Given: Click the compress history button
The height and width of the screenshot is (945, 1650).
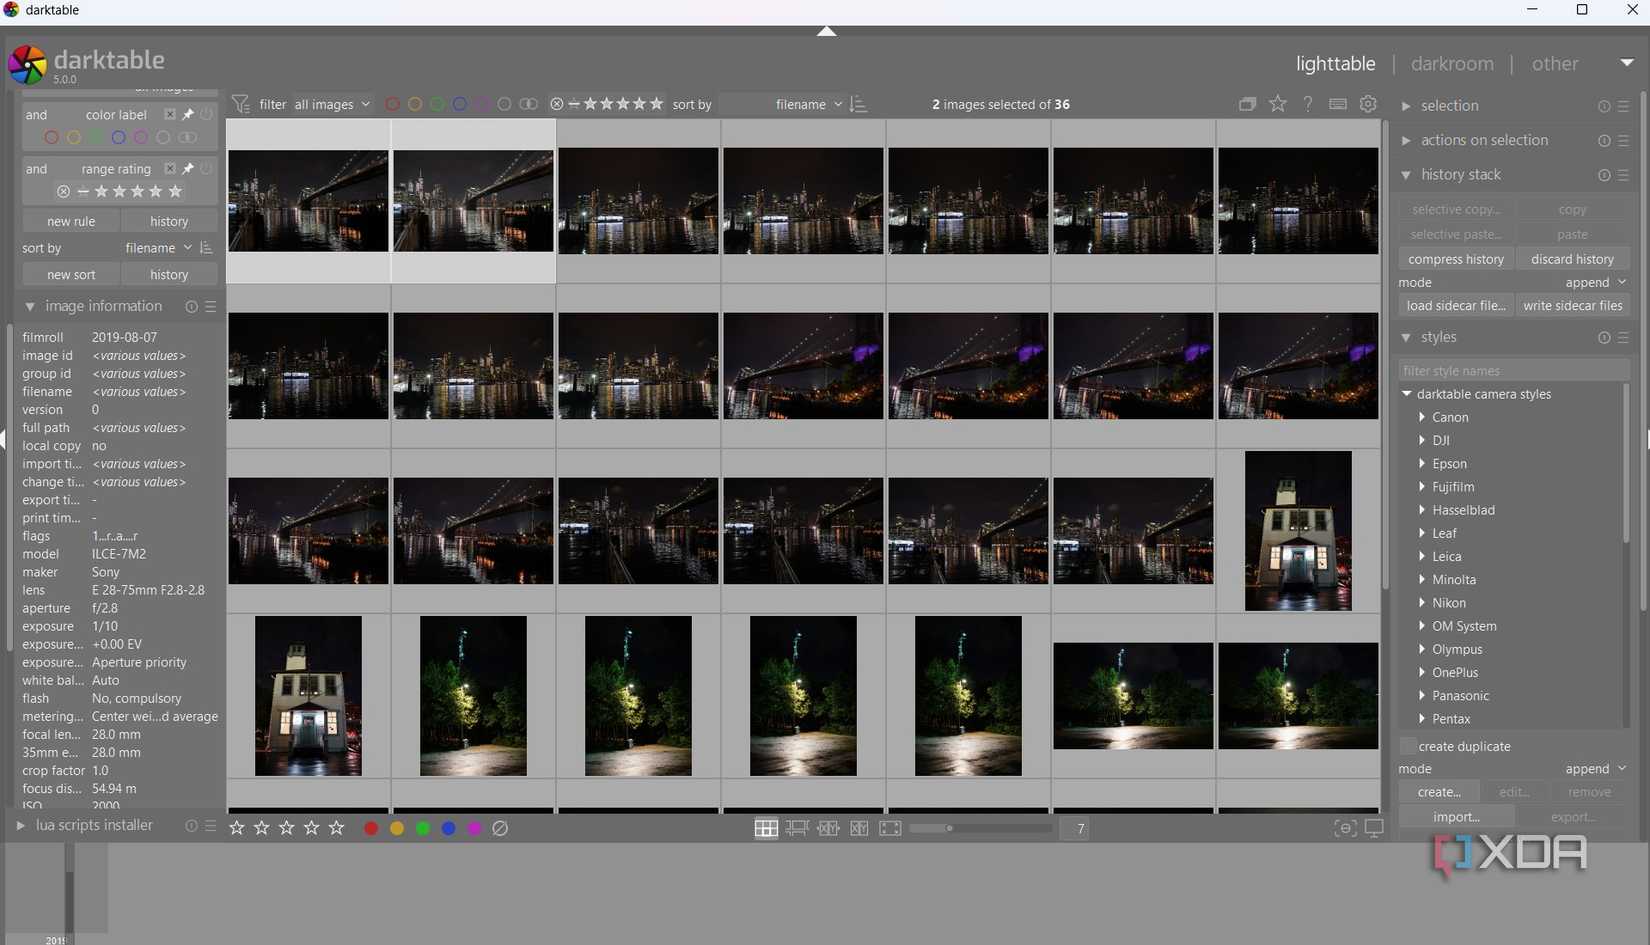Looking at the screenshot, I should [1455, 258].
